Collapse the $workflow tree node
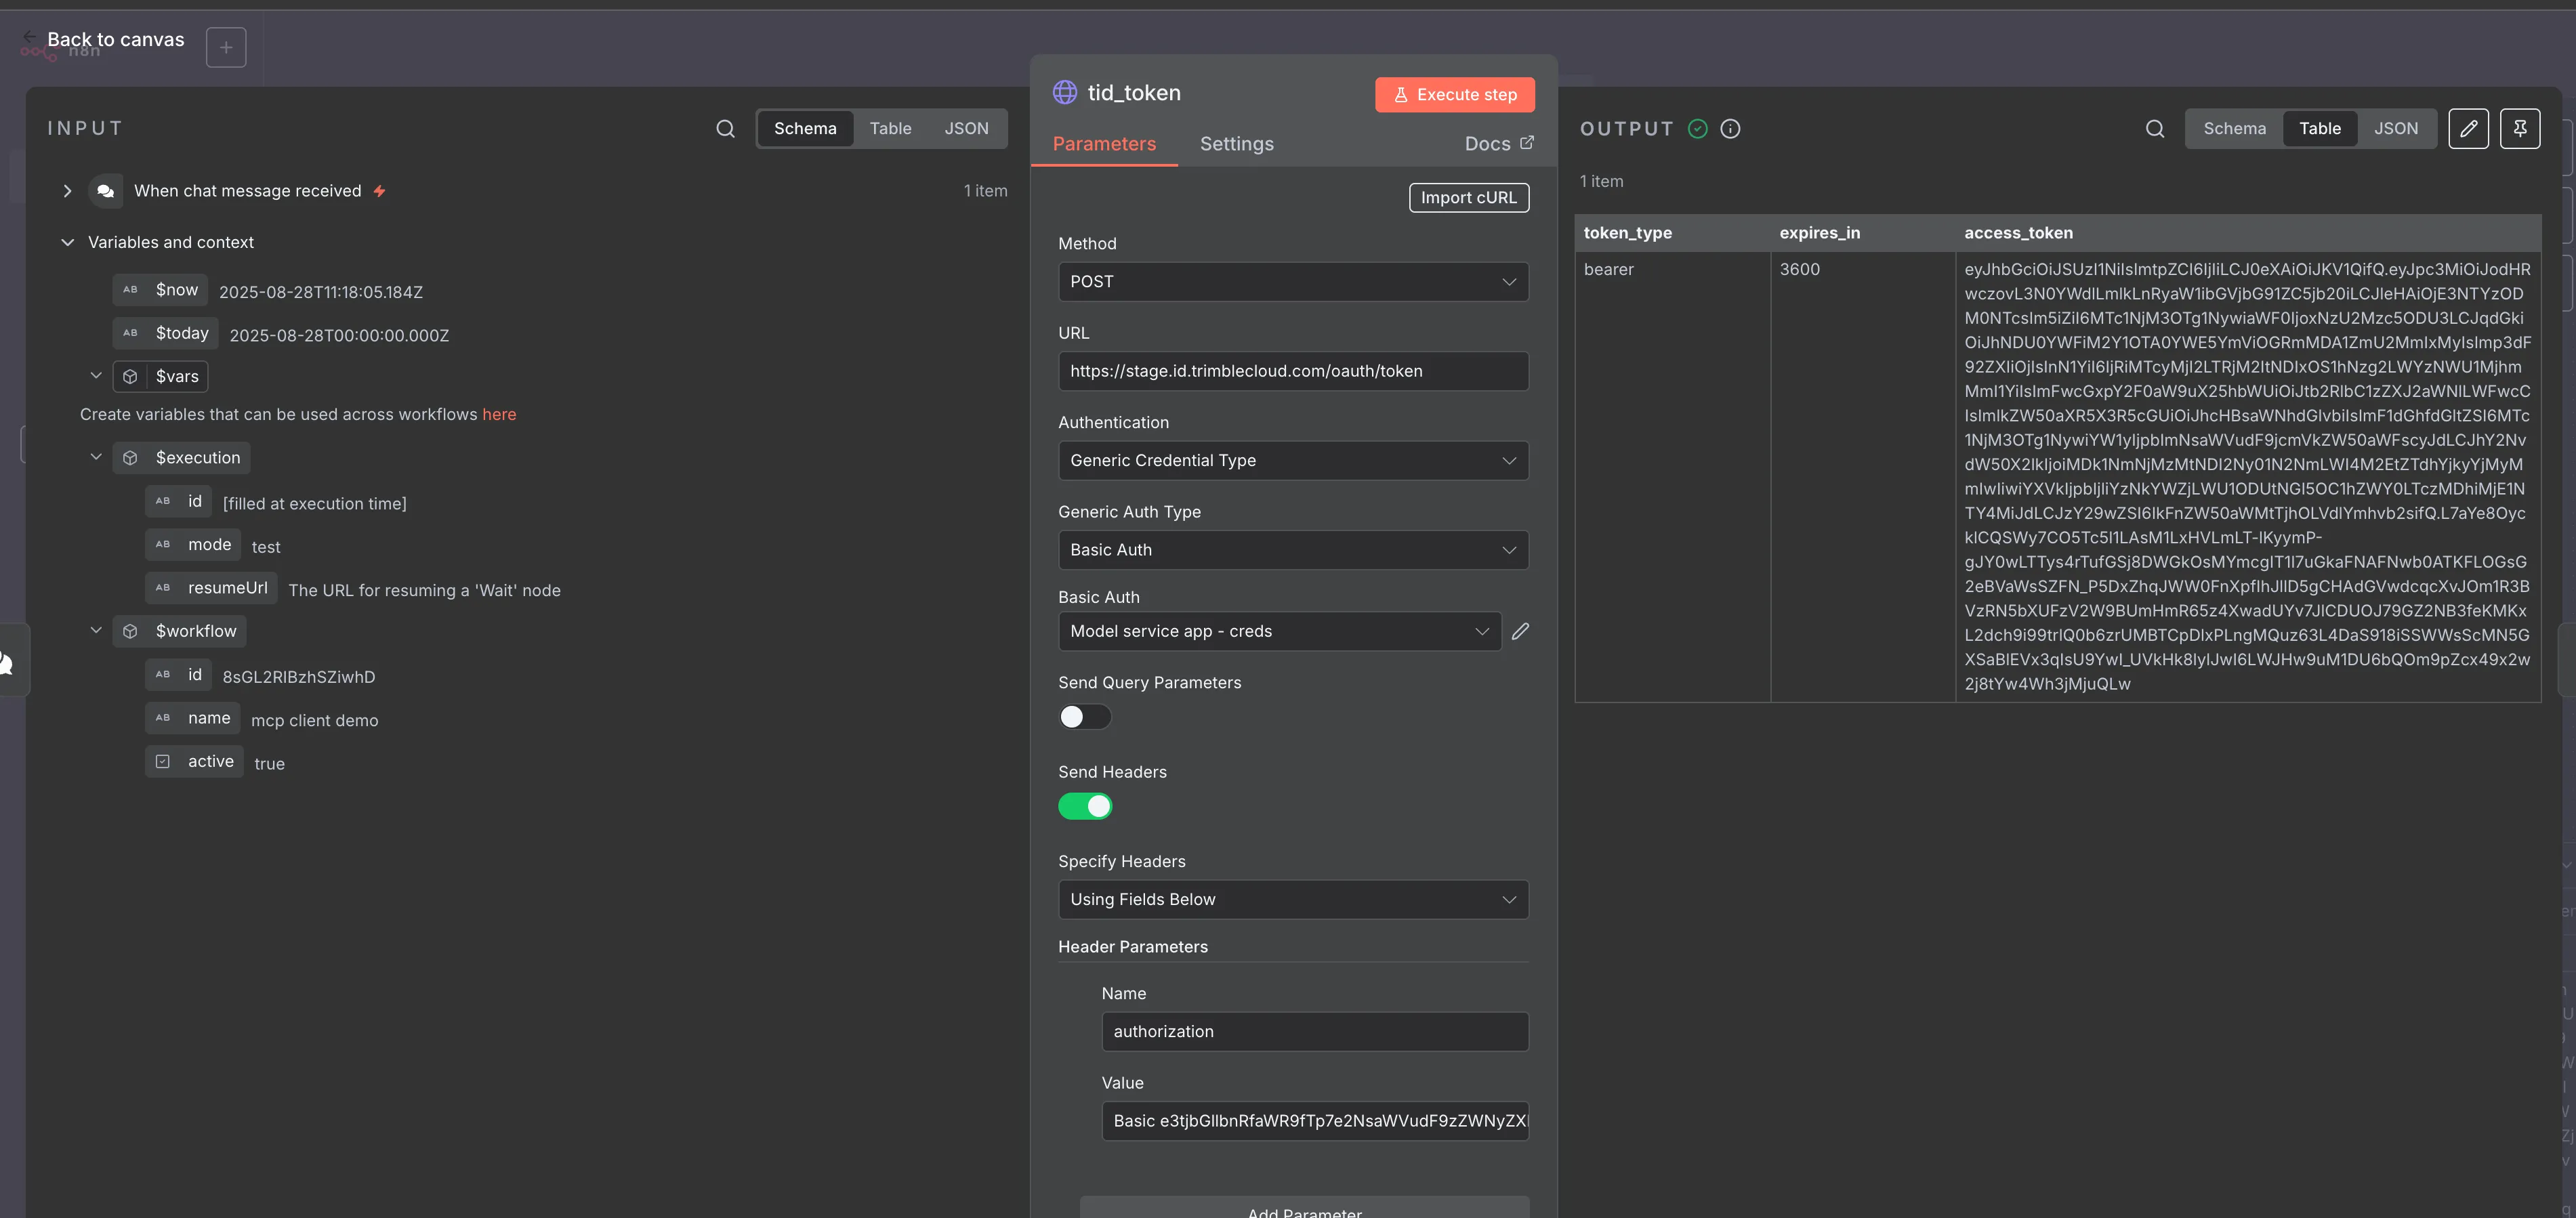 [x=95, y=630]
